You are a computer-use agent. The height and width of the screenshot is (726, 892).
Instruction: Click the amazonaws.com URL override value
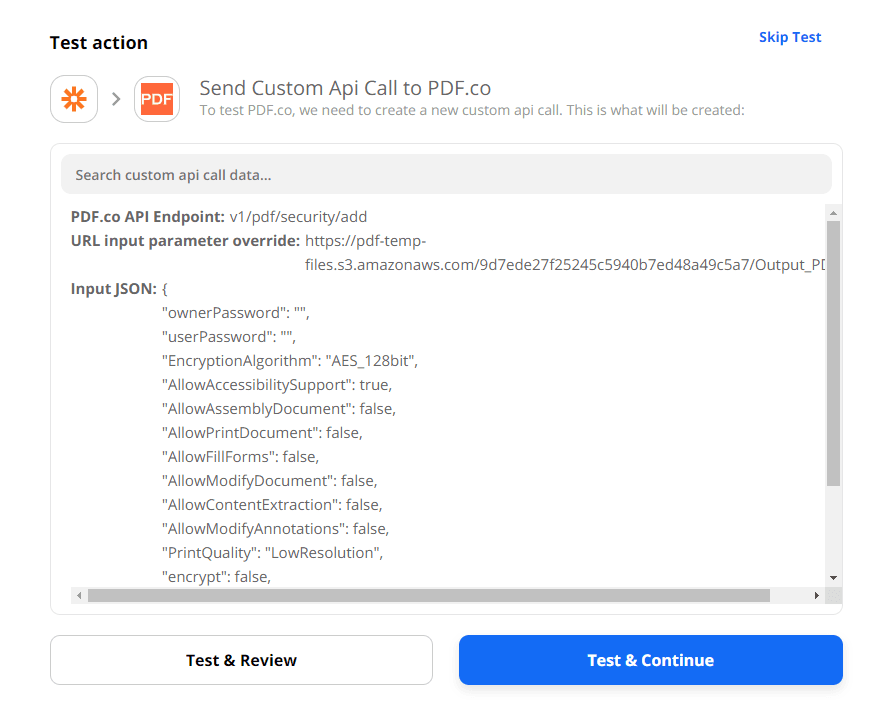[565, 265]
